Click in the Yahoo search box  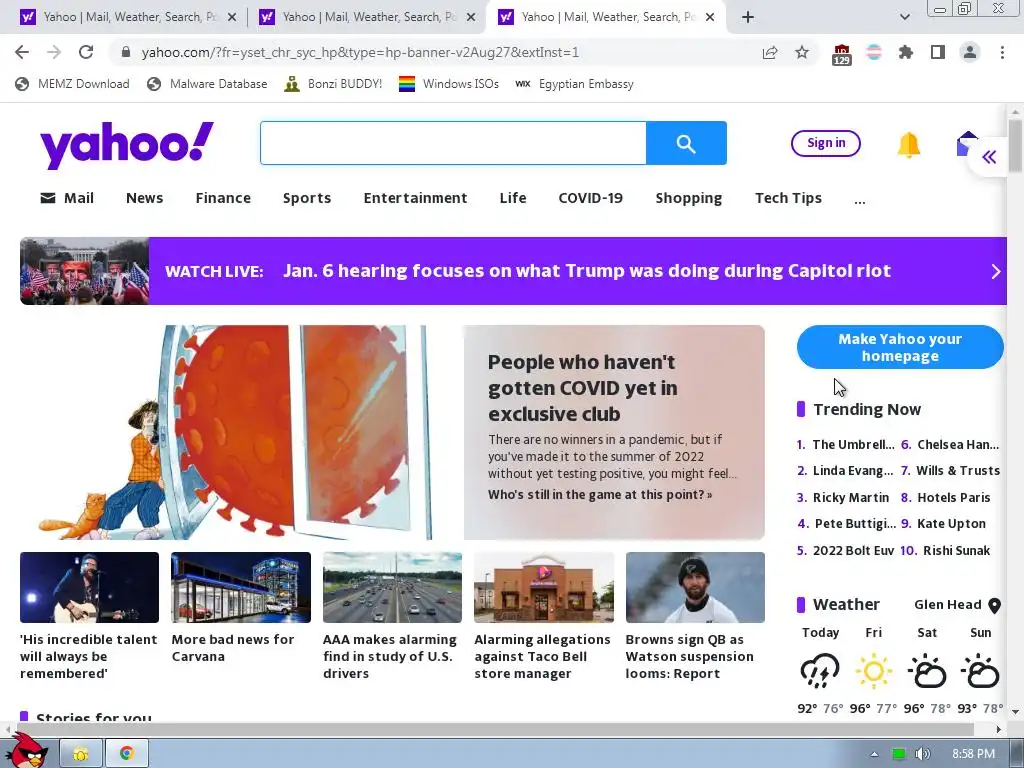[x=453, y=143]
